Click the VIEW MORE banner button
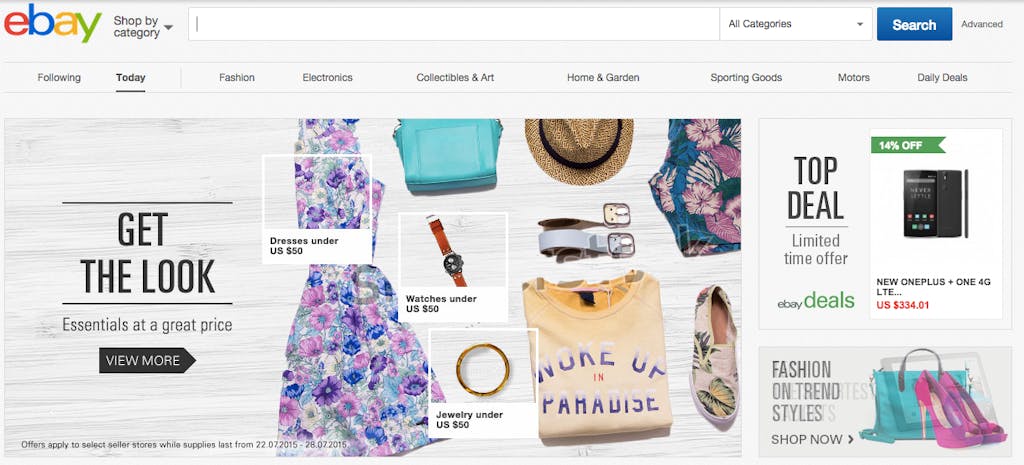 click(x=147, y=361)
